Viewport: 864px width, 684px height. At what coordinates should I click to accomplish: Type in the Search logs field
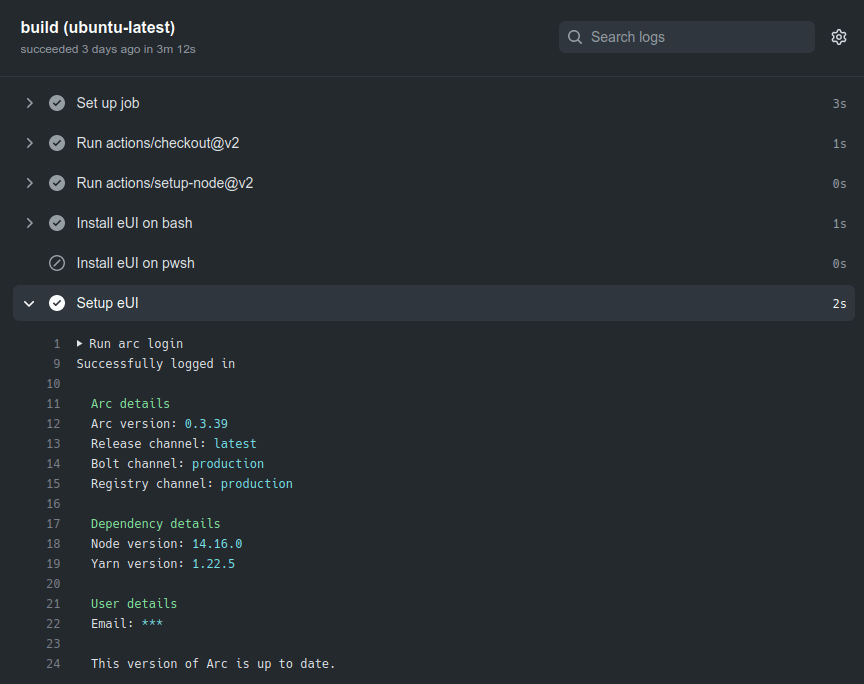coord(695,37)
